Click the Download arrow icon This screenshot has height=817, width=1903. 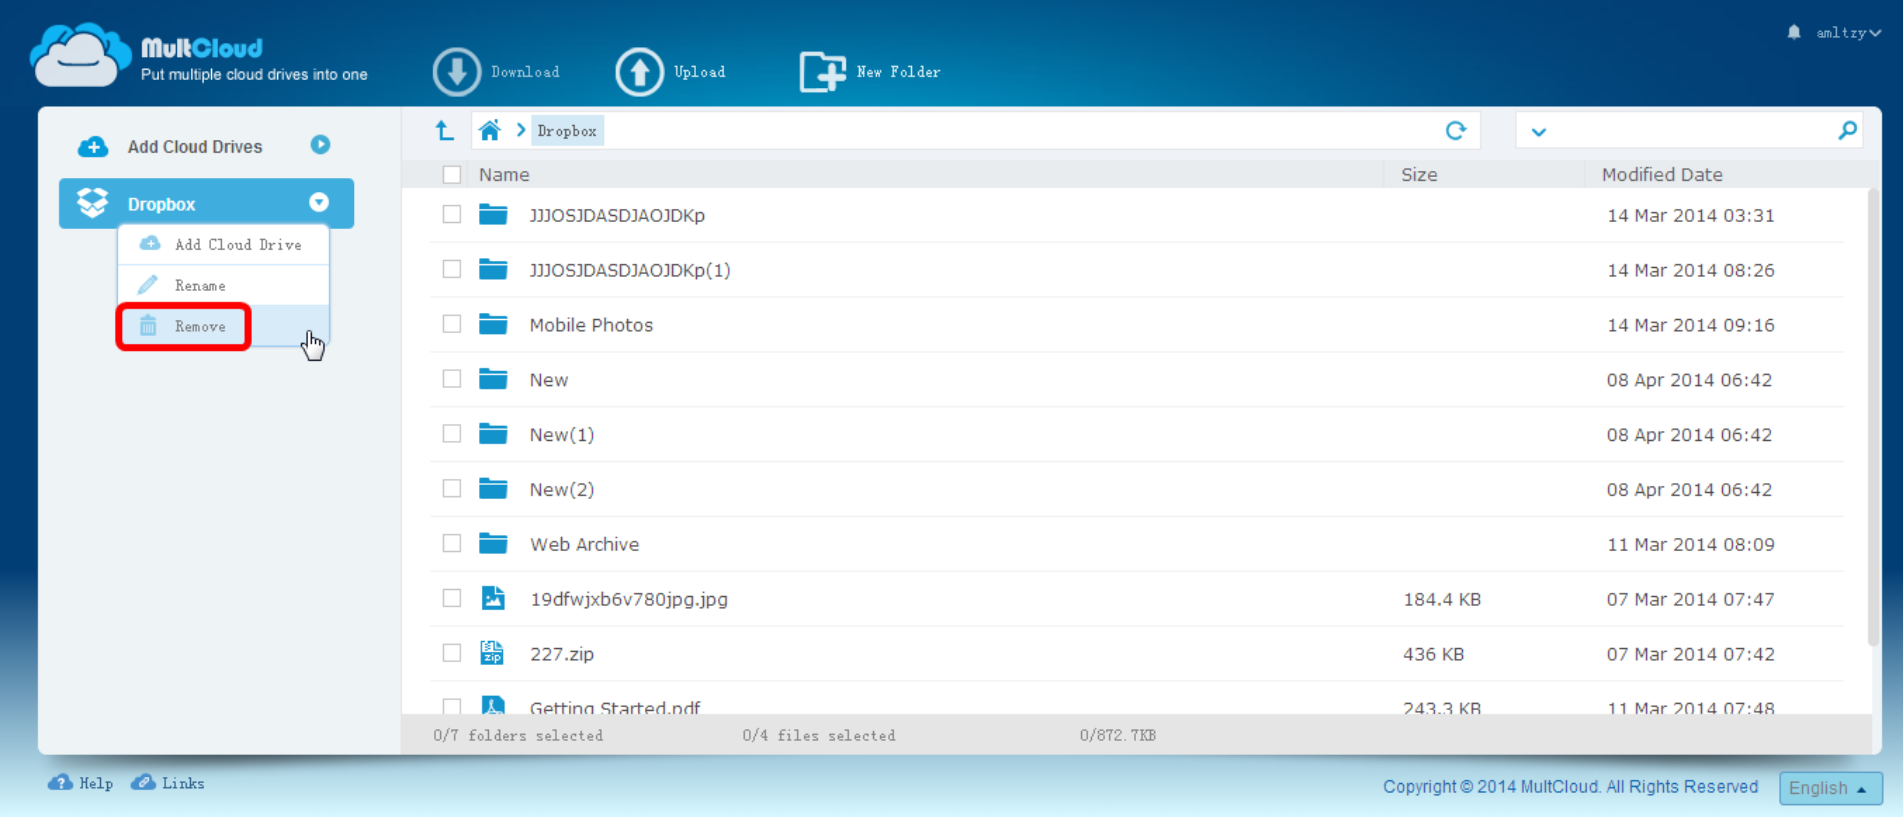[x=457, y=72]
